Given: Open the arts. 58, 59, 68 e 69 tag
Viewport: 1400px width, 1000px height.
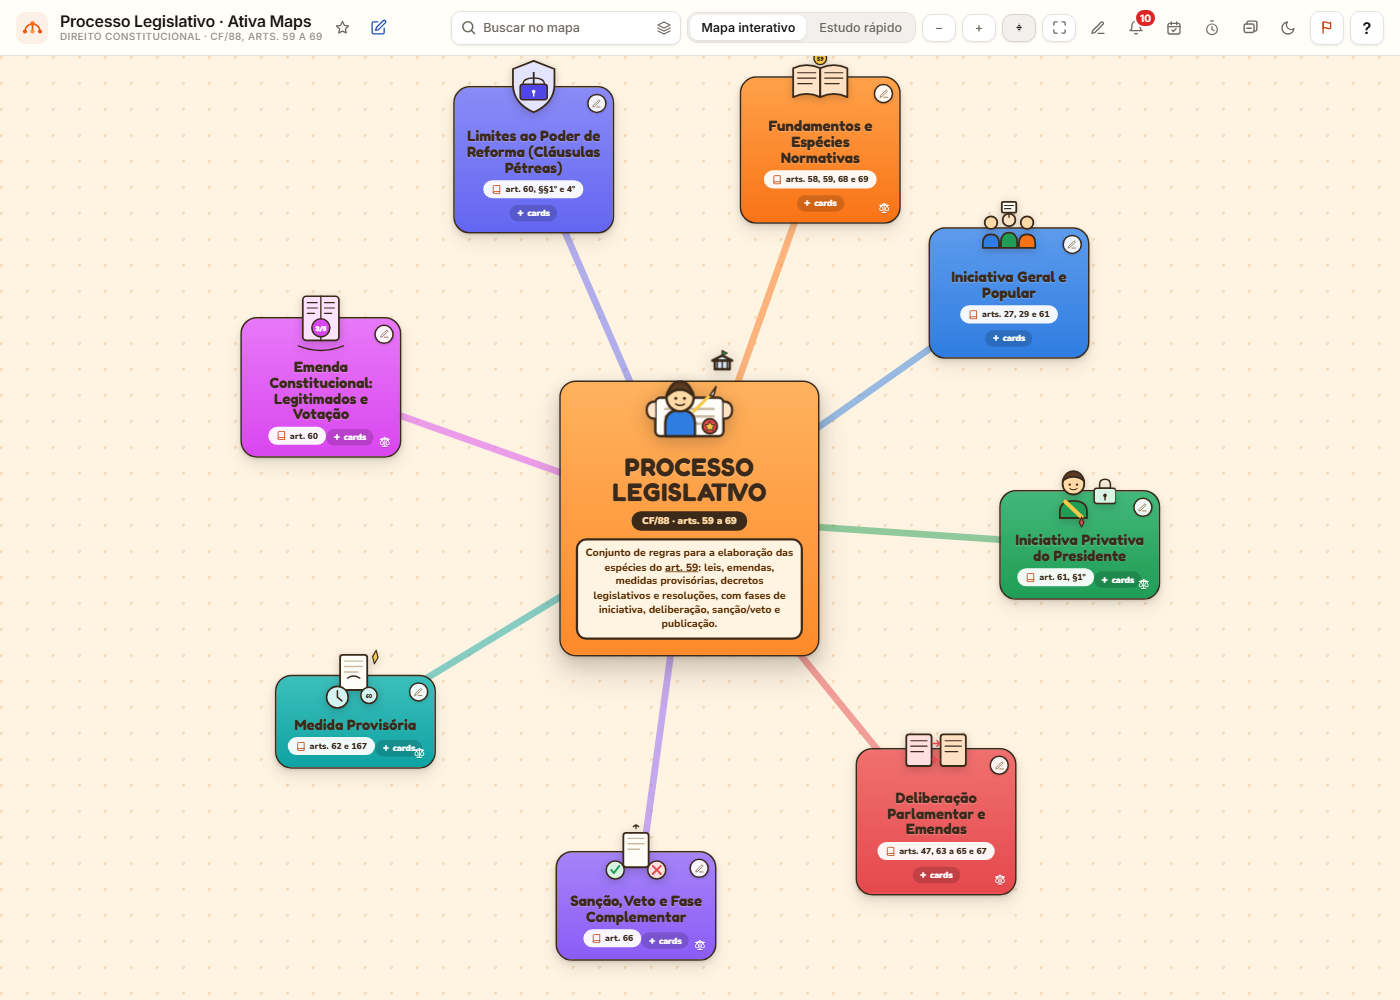Looking at the screenshot, I should pyautogui.click(x=820, y=179).
